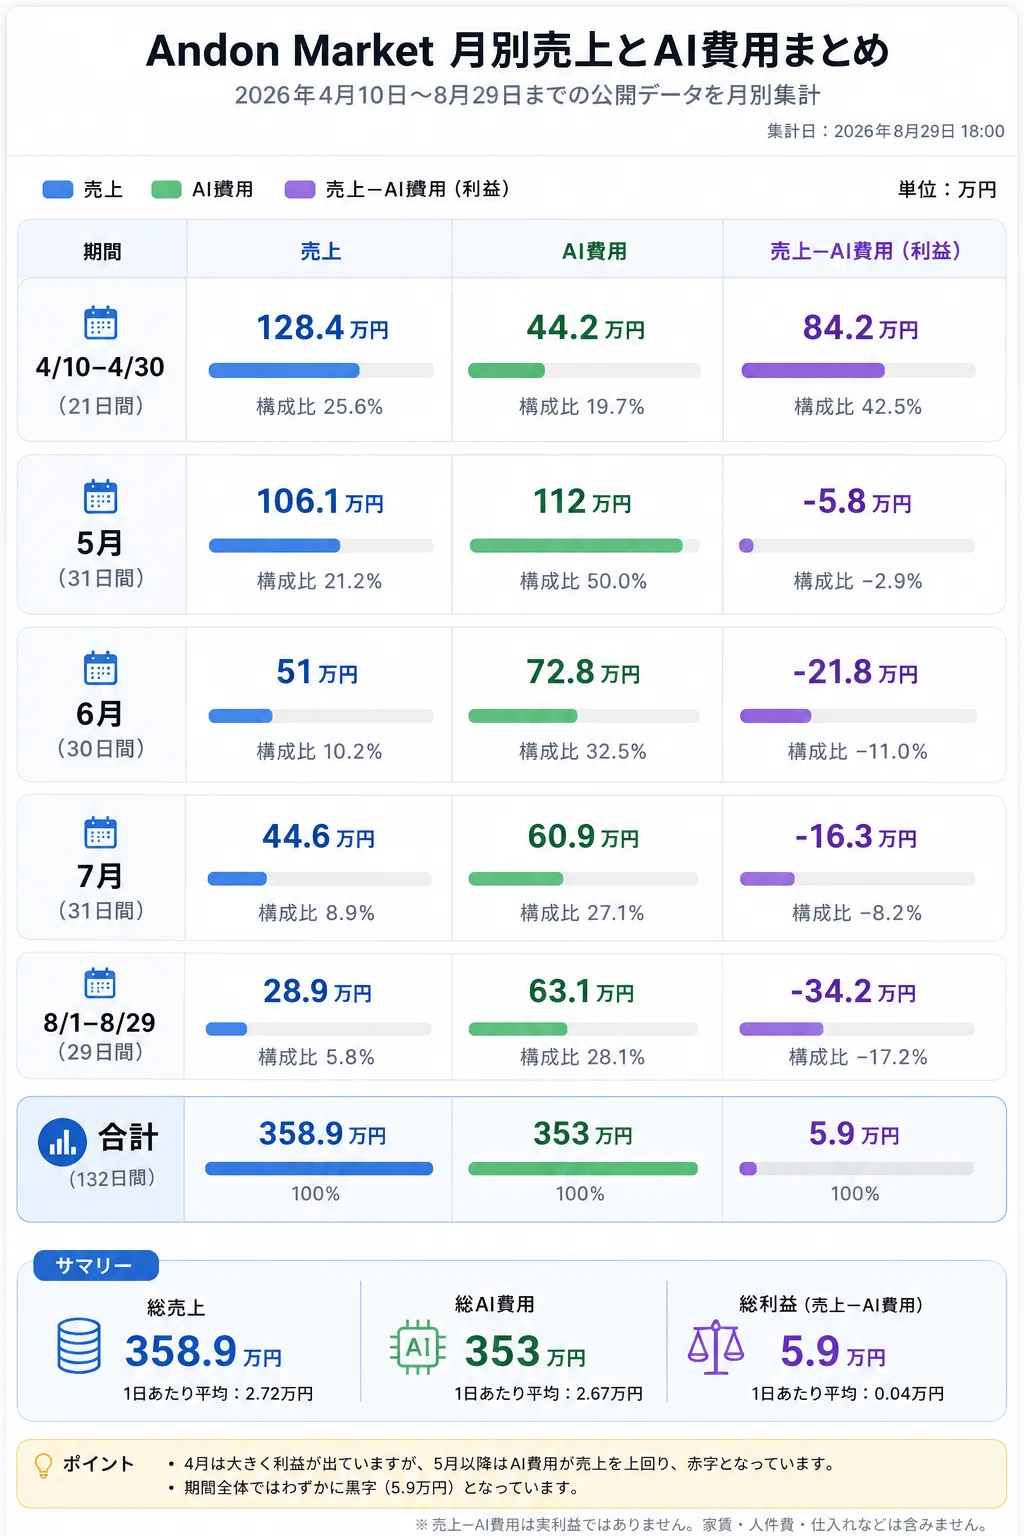1024x1536 pixels.
Task: Click the Andon Market 月別売上とAI費用まとめ title
Action: point(517,50)
